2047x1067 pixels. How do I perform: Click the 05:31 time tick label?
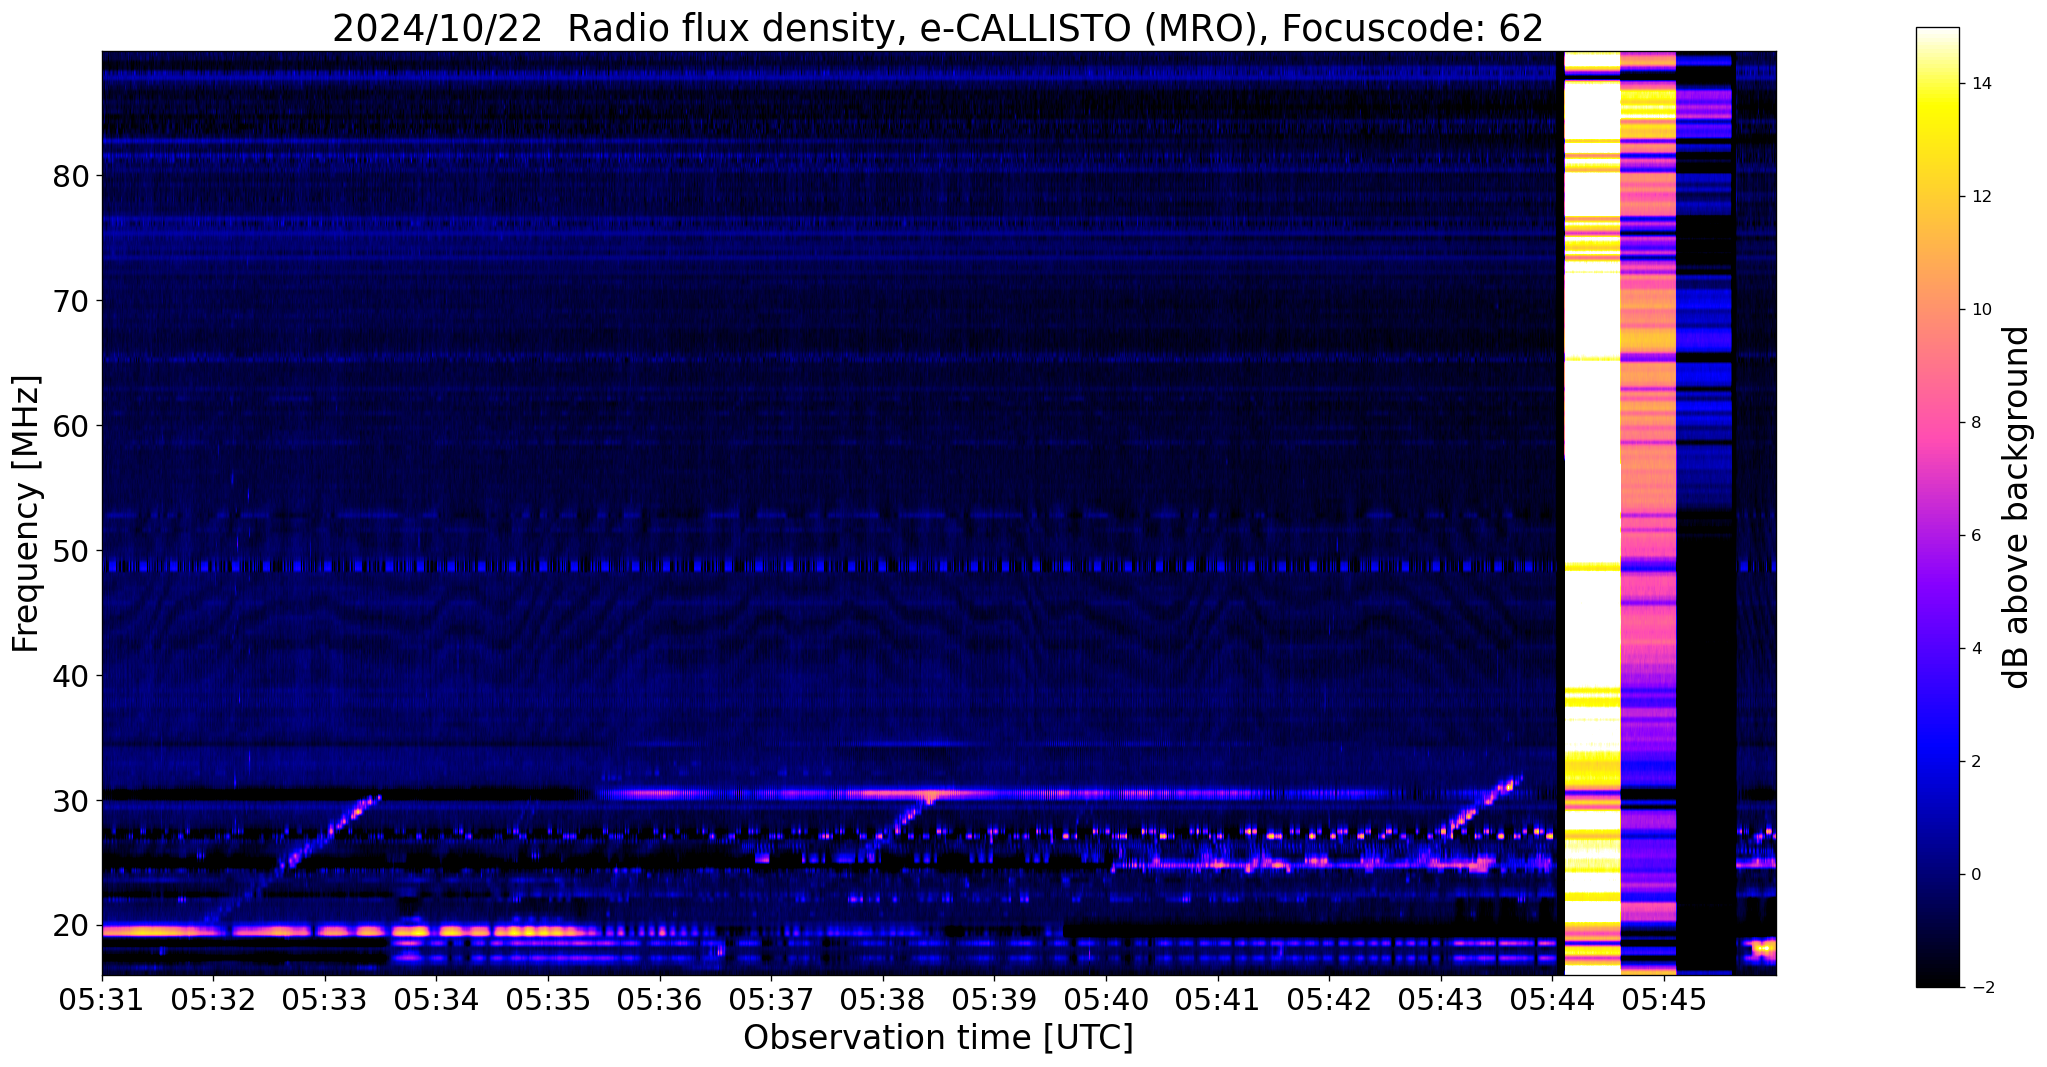click(x=102, y=1000)
